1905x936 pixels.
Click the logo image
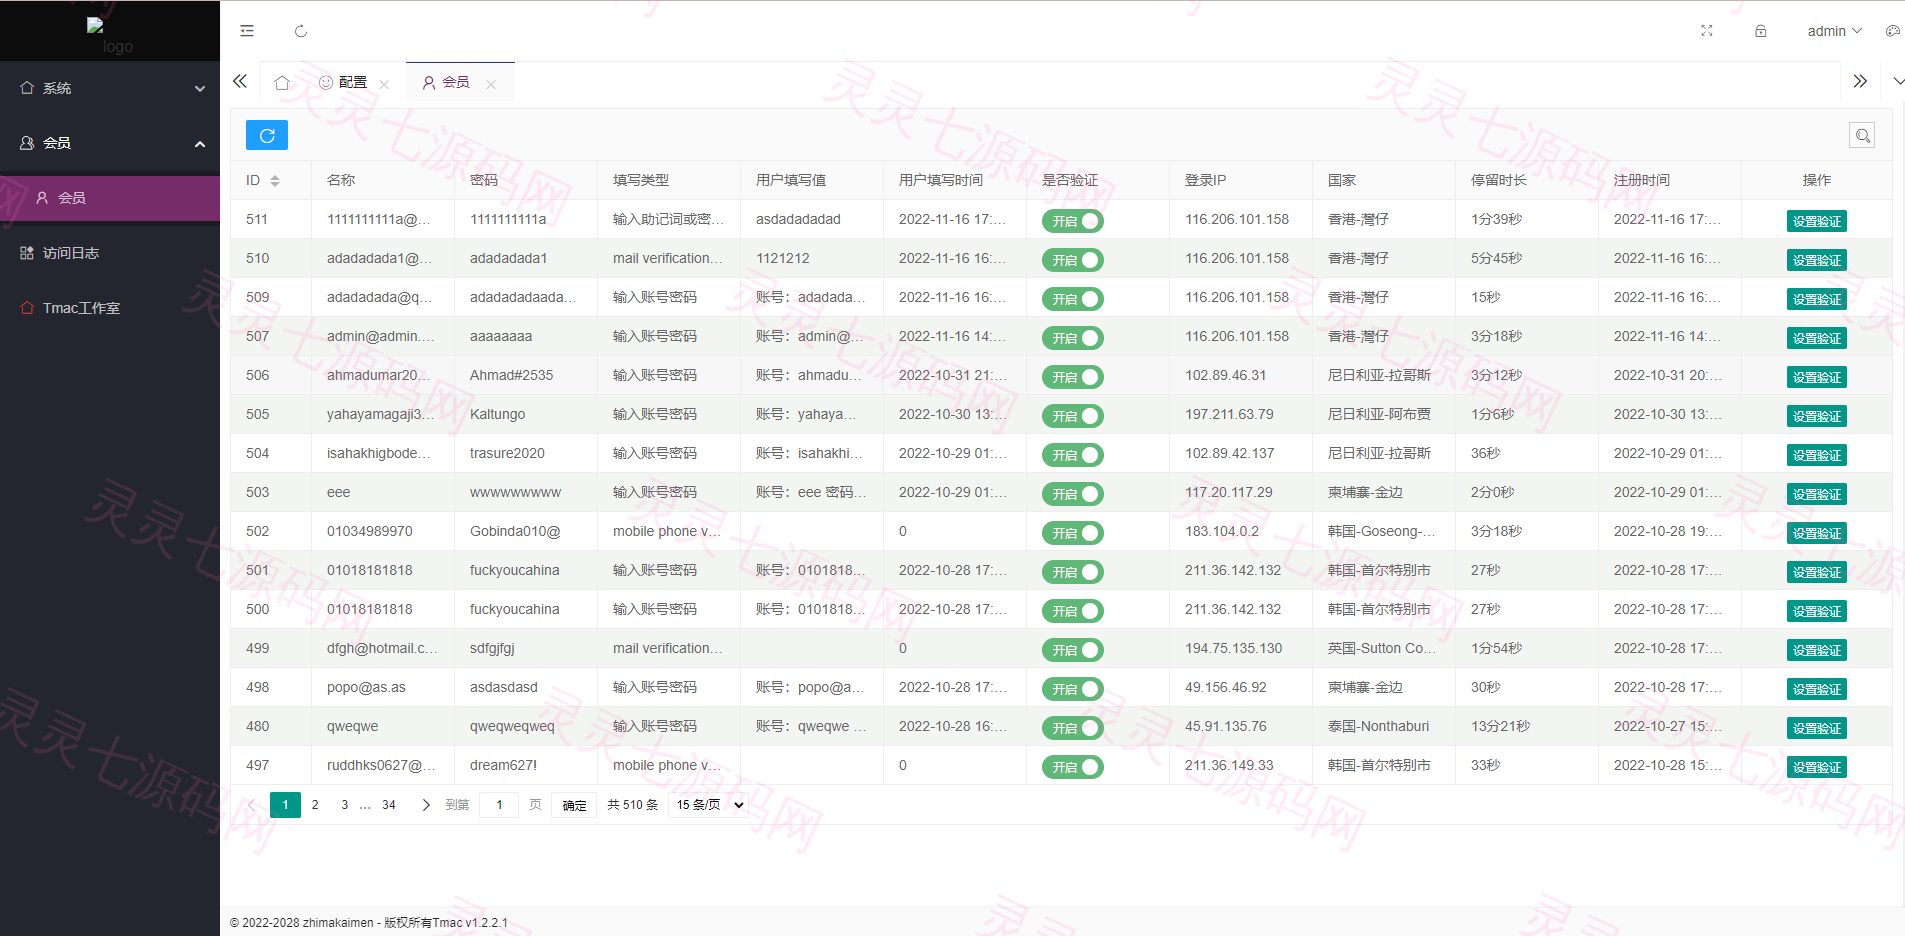coord(109,36)
